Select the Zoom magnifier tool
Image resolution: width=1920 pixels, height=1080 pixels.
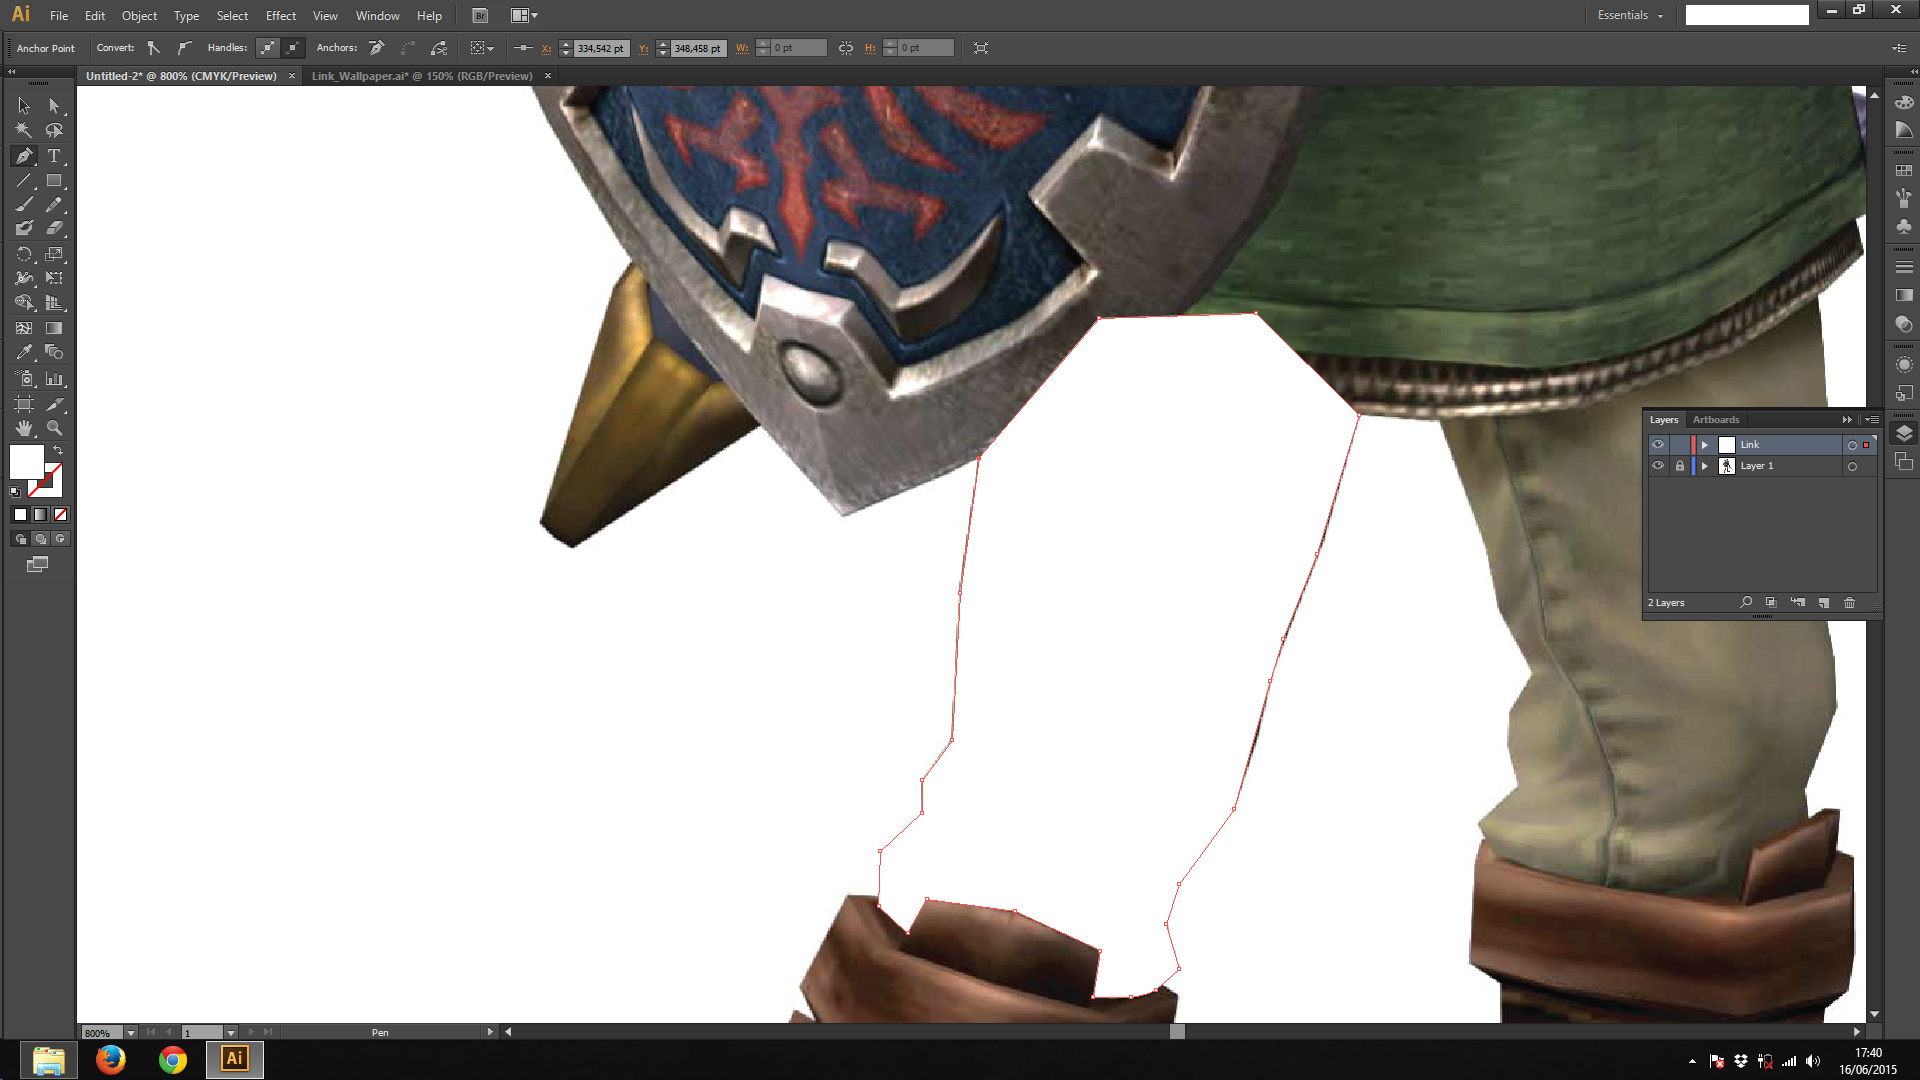click(x=54, y=428)
